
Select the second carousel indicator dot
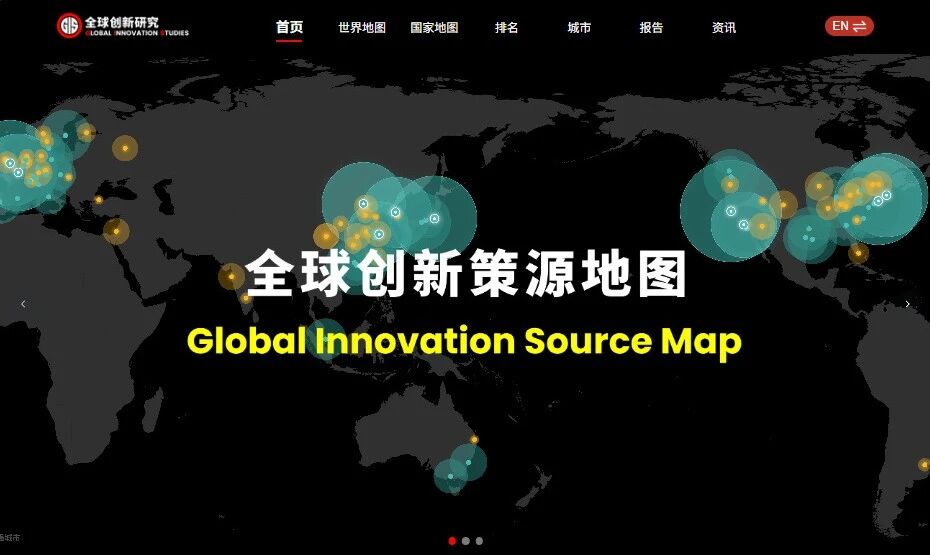coord(466,541)
